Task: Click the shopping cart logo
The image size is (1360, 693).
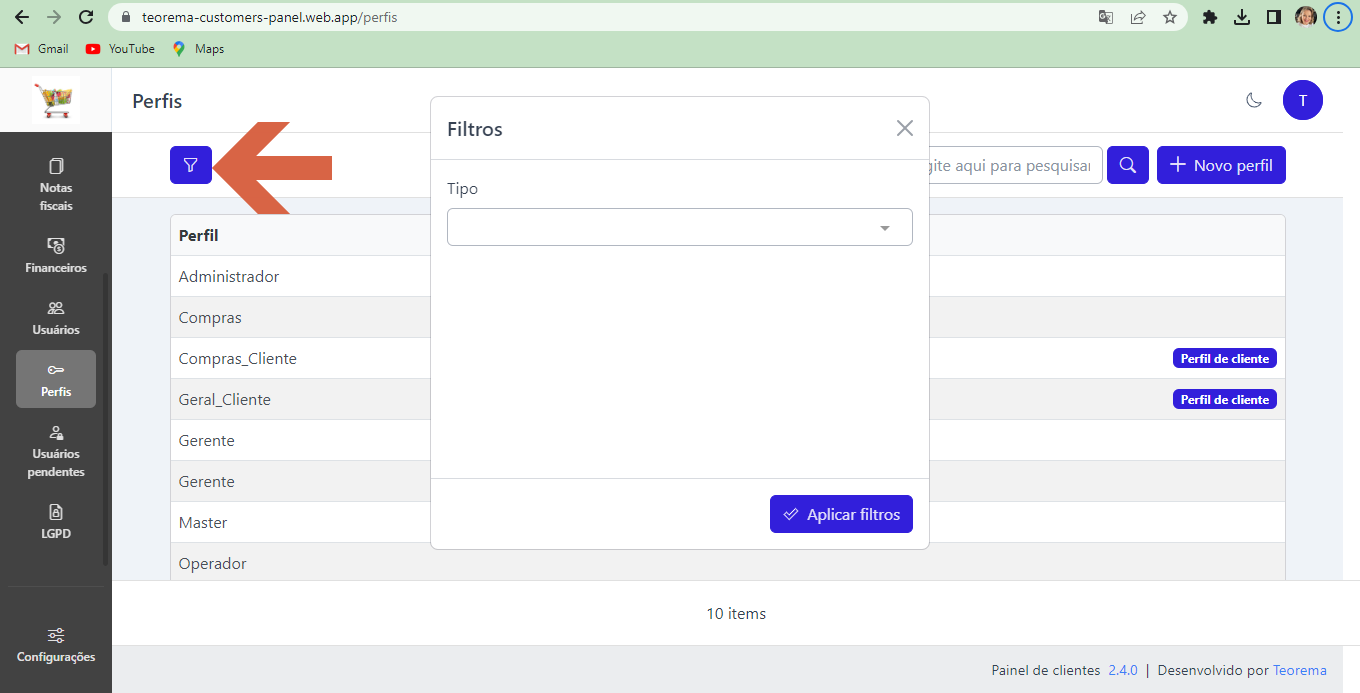Action: point(56,100)
